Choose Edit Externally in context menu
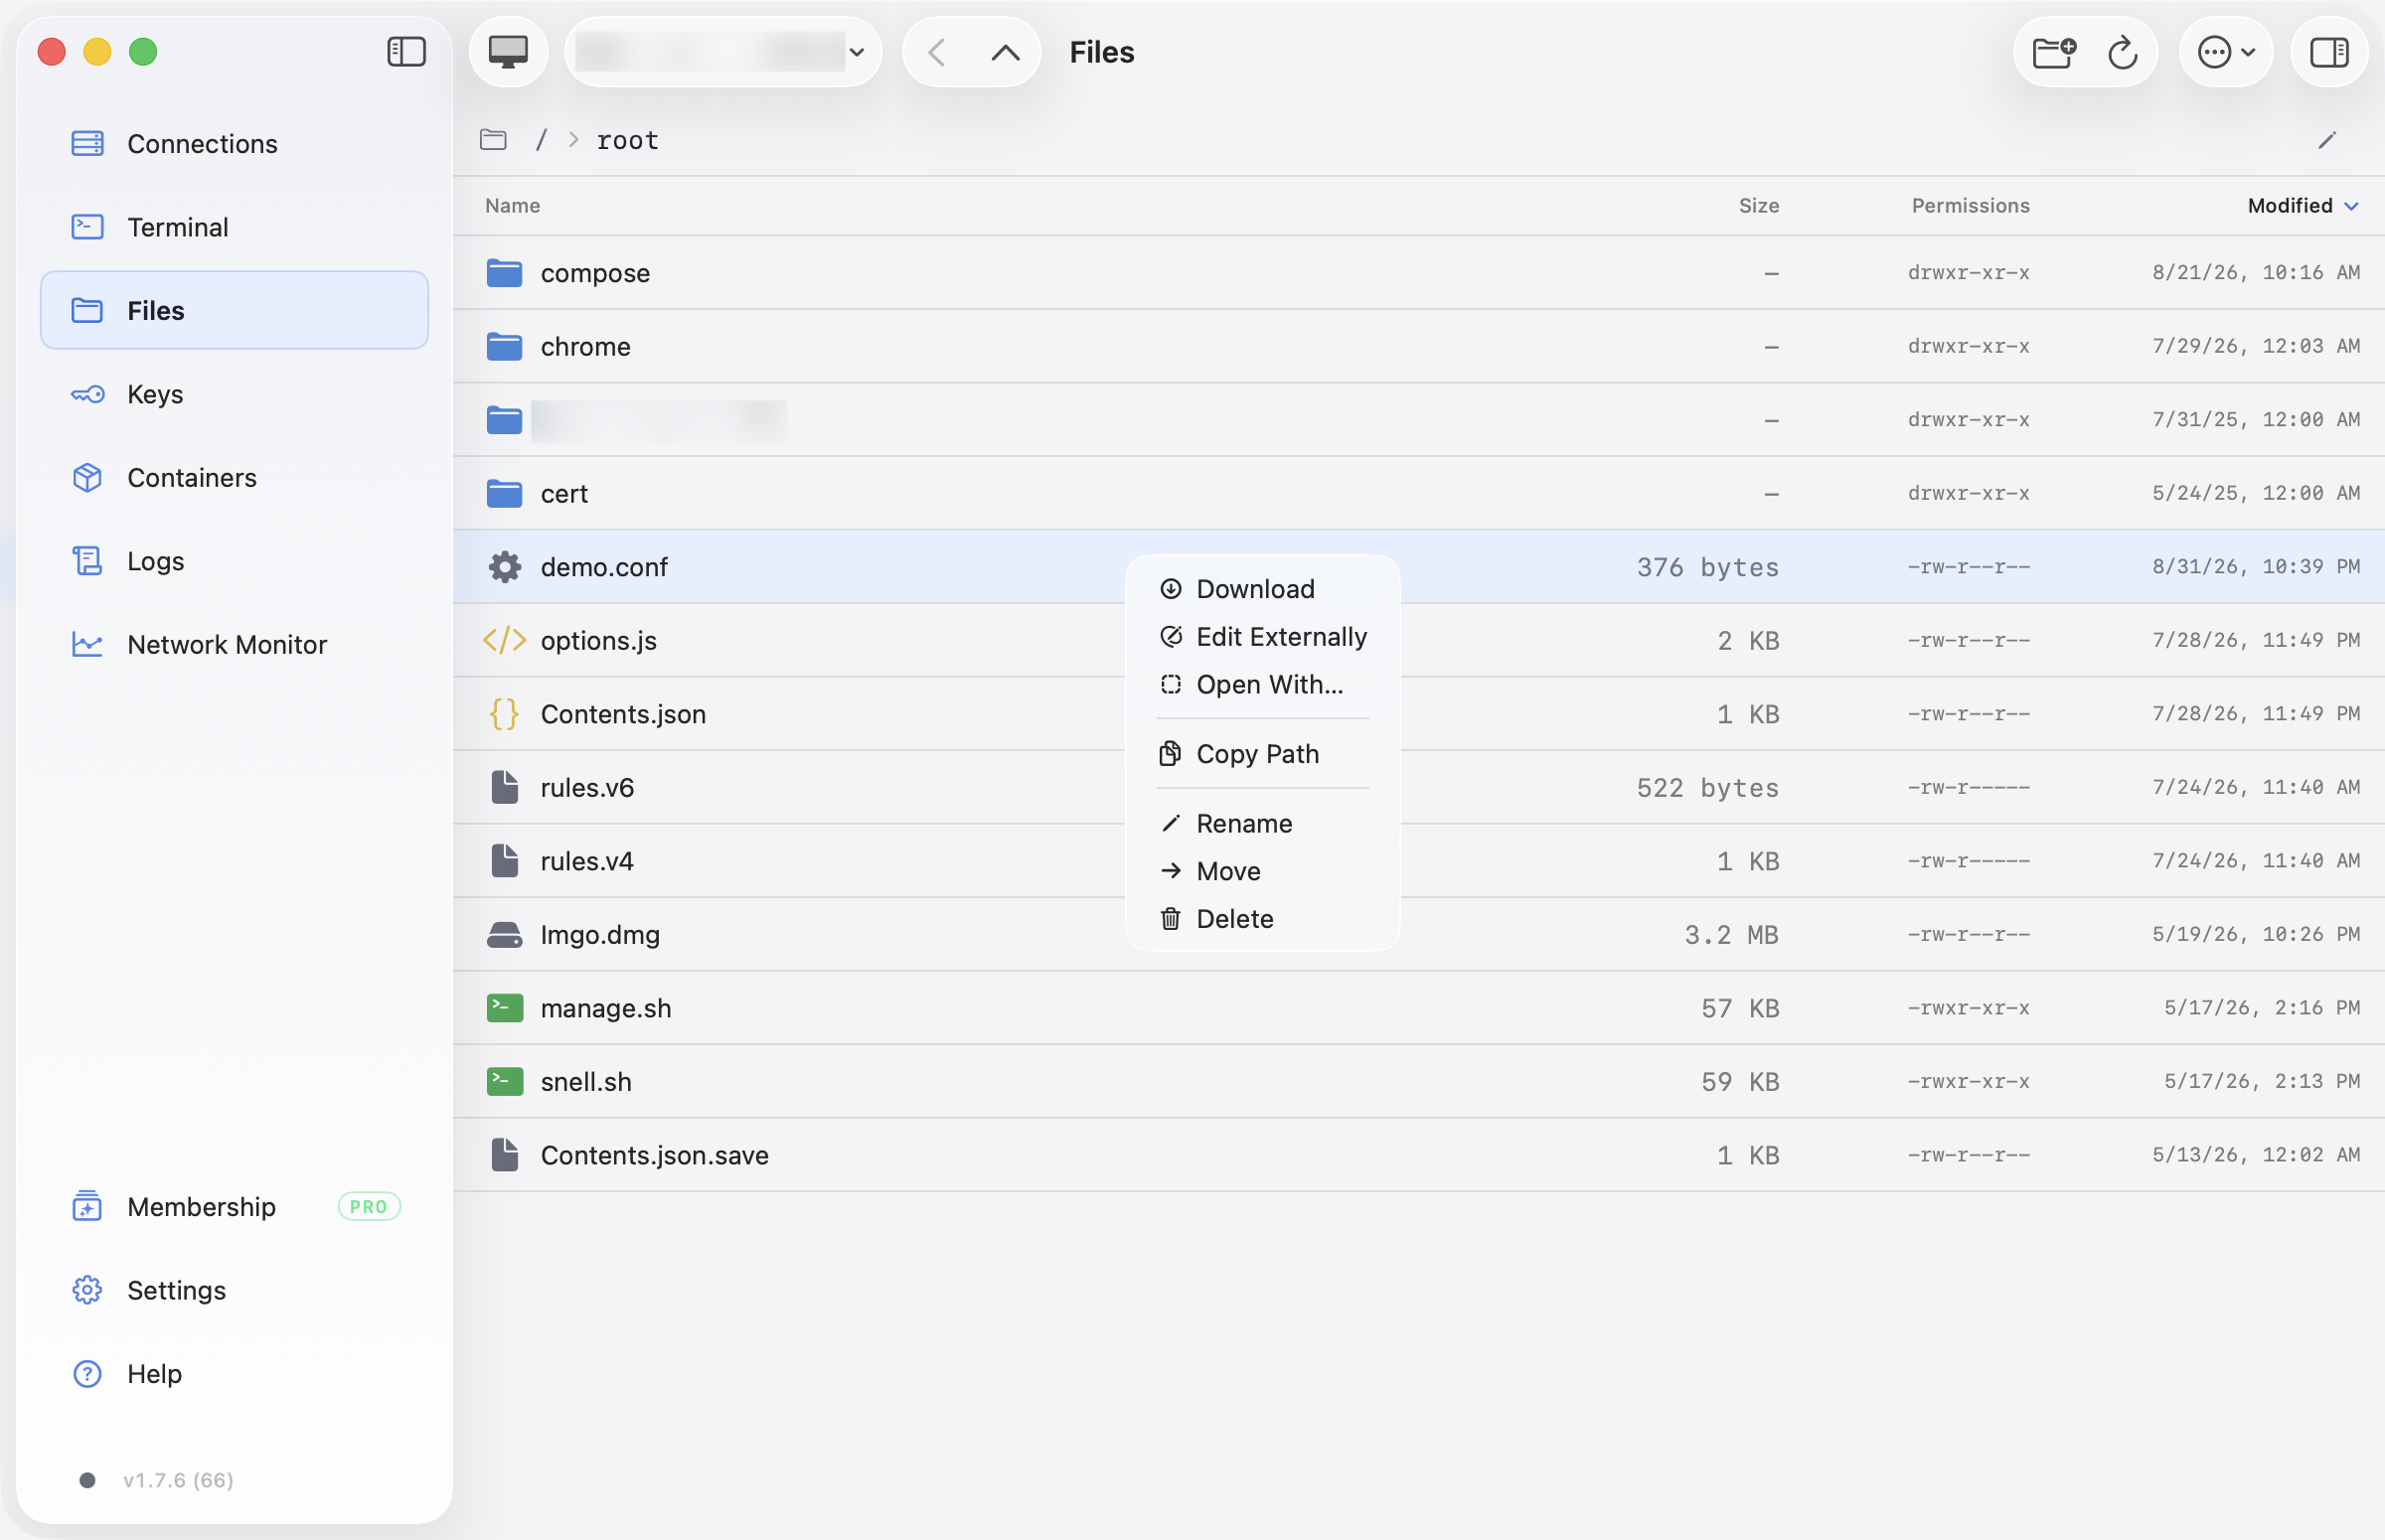 click(x=1262, y=637)
